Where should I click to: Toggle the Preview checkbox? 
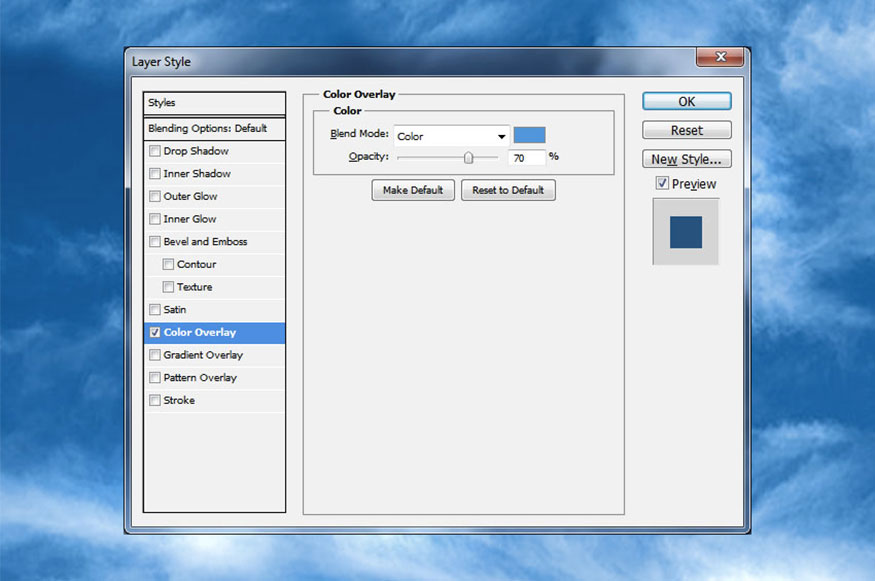point(662,183)
